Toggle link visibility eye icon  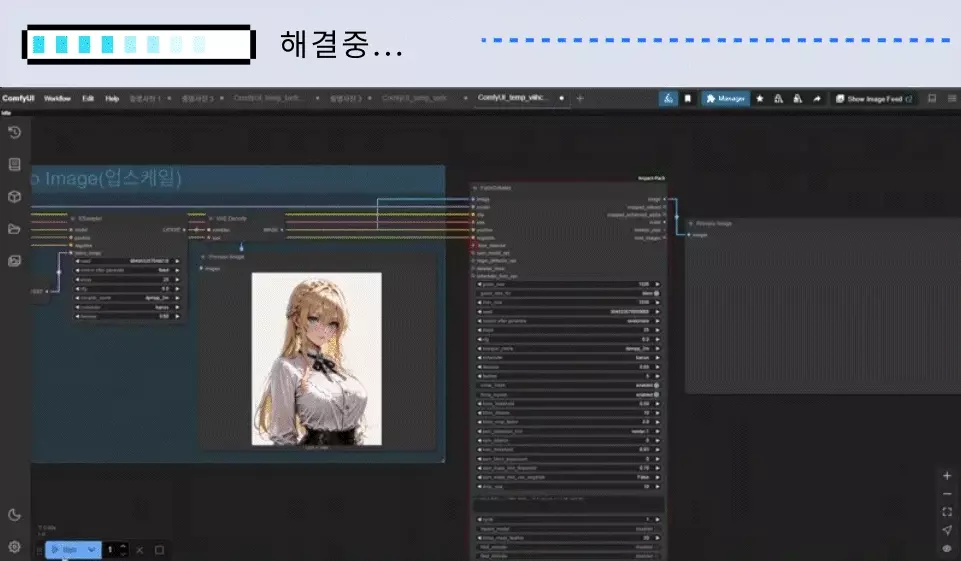coord(947,548)
